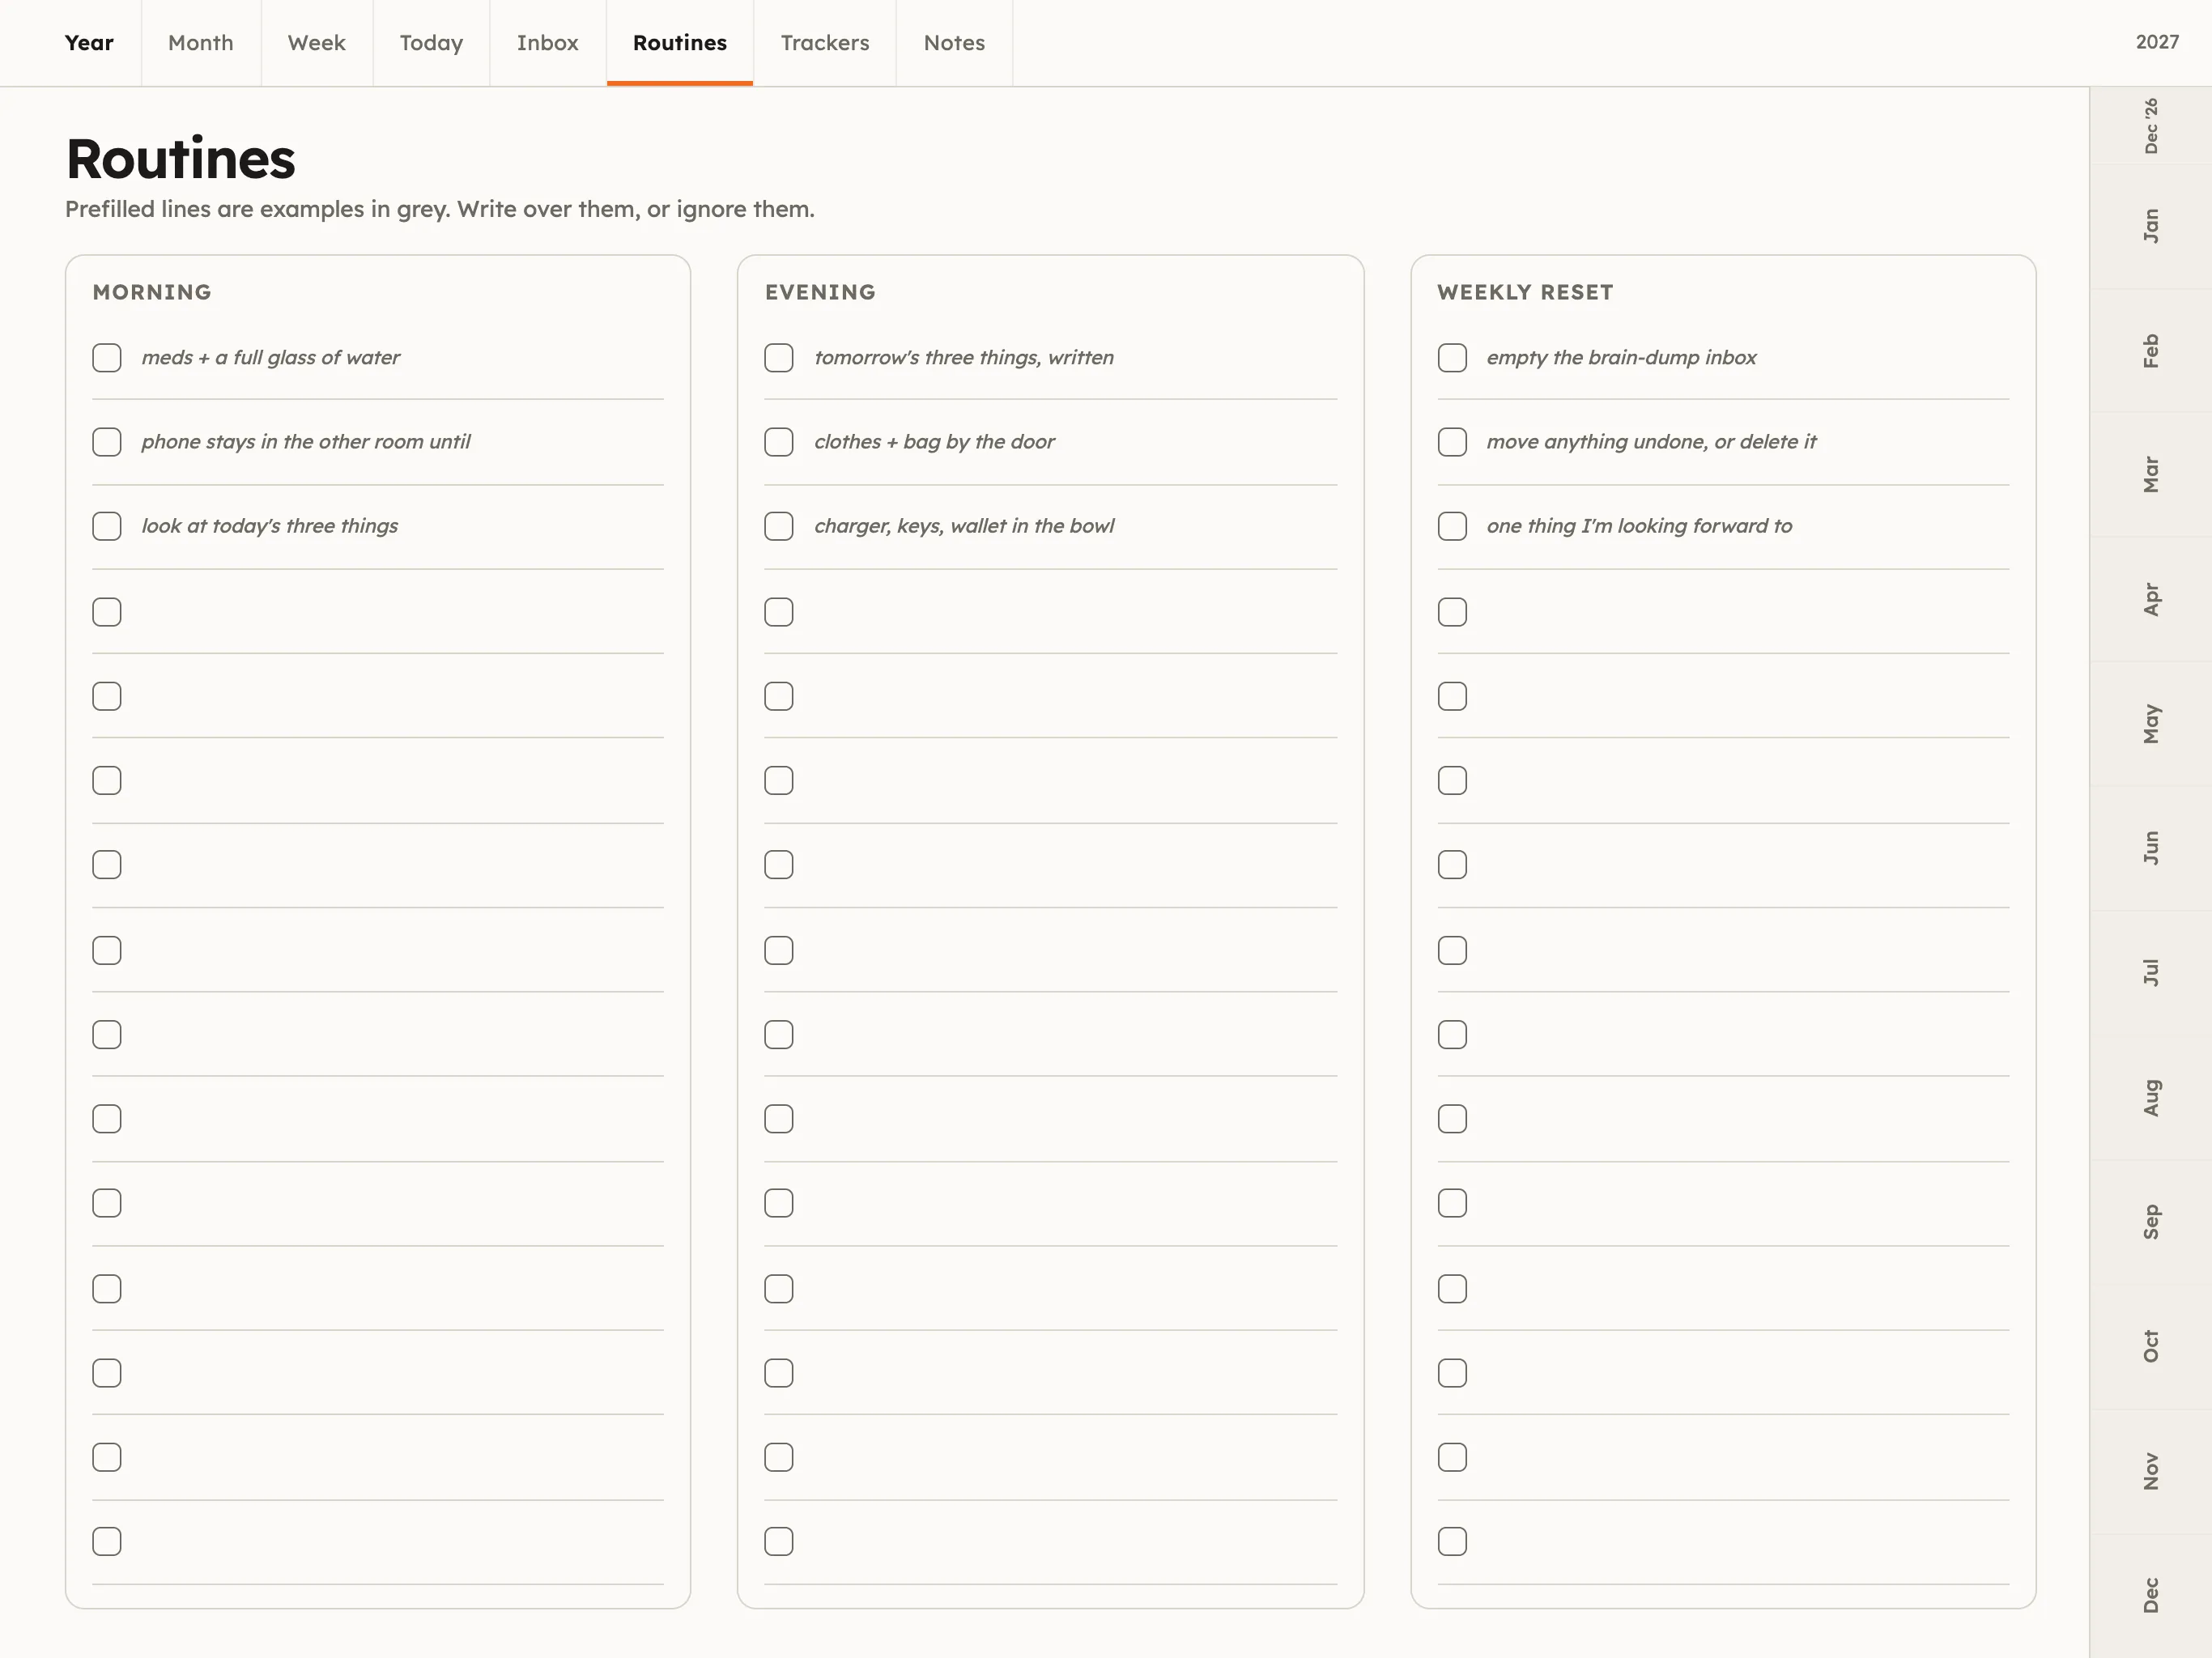This screenshot has height=1658, width=2212.
Task: Click the 'move anything undone, or delete it' line
Action: click(1652, 442)
